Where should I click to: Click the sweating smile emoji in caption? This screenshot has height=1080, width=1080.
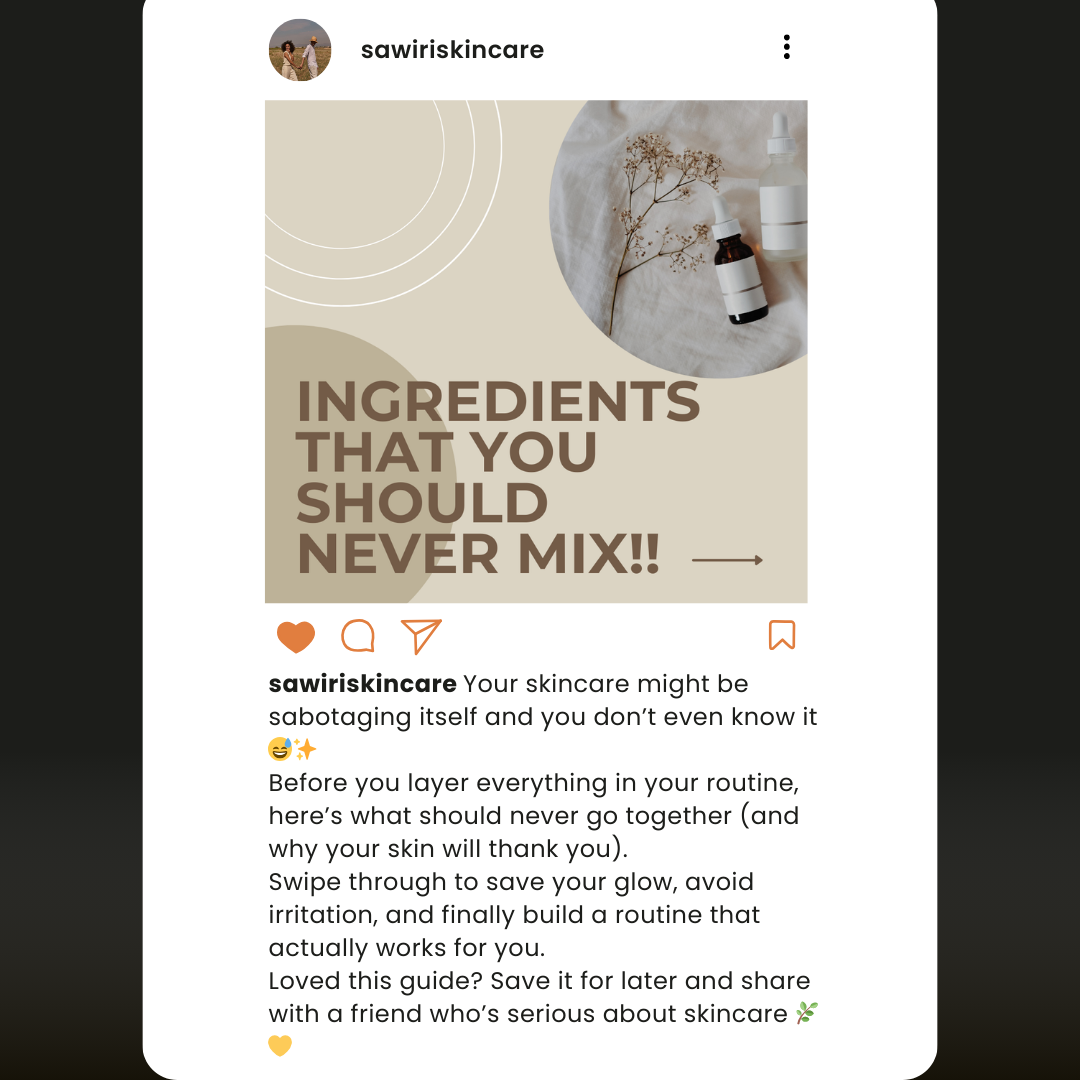click(280, 749)
